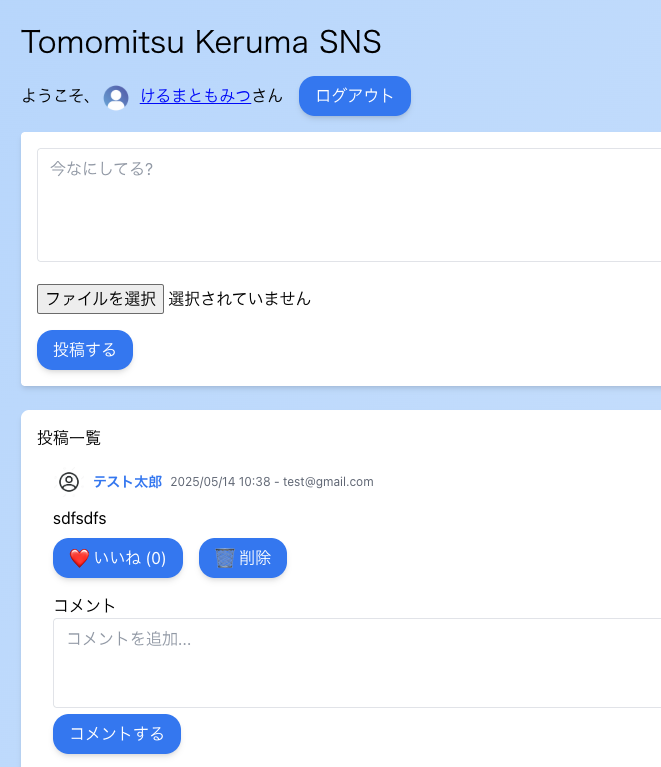Submit comment with コメントする button
The image size is (661, 767).
117,734
